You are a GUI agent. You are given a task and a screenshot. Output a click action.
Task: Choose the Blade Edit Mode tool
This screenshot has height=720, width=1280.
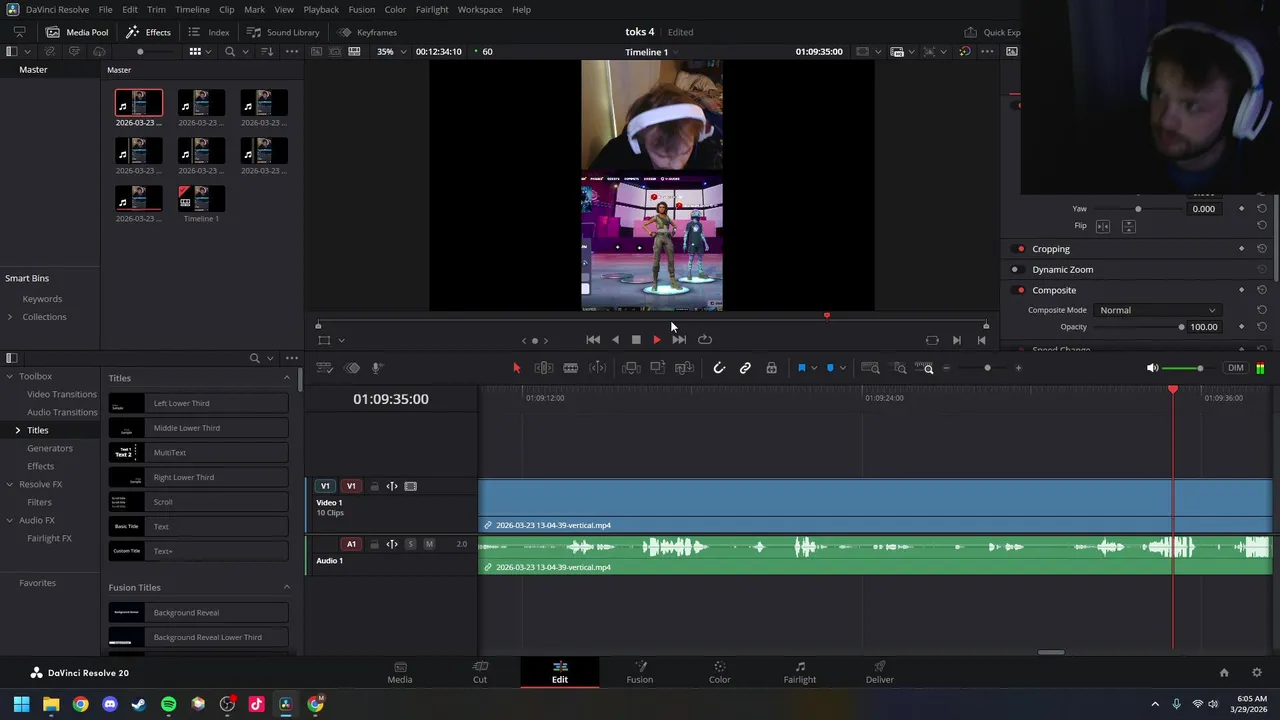coord(570,368)
